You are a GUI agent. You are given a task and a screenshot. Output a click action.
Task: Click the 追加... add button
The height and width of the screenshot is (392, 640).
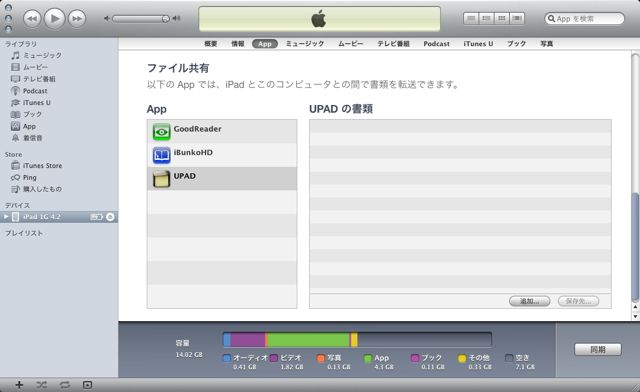pos(529,301)
